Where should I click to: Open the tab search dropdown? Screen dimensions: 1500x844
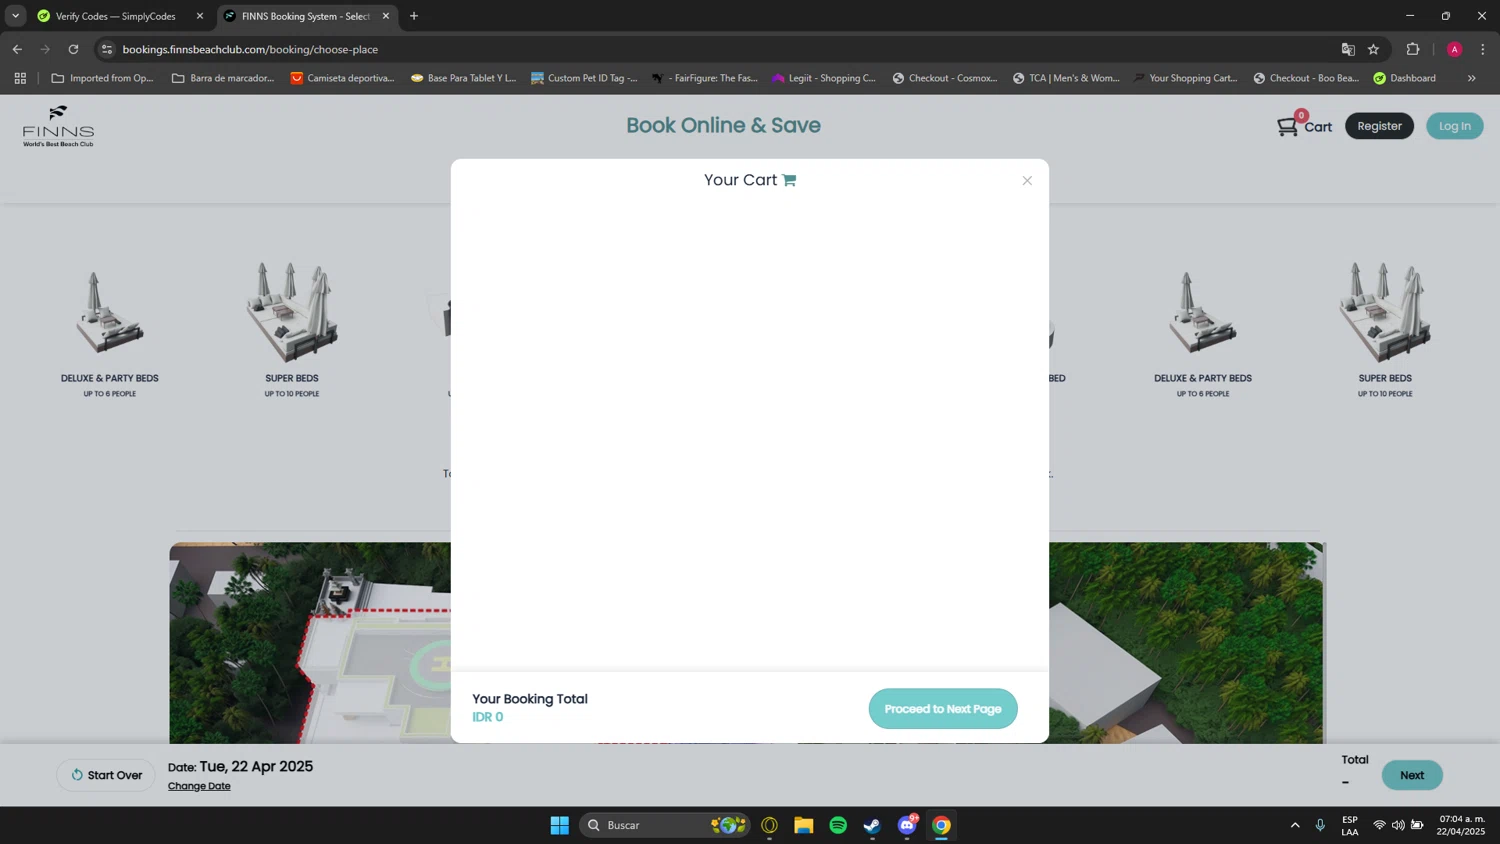(x=15, y=16)
